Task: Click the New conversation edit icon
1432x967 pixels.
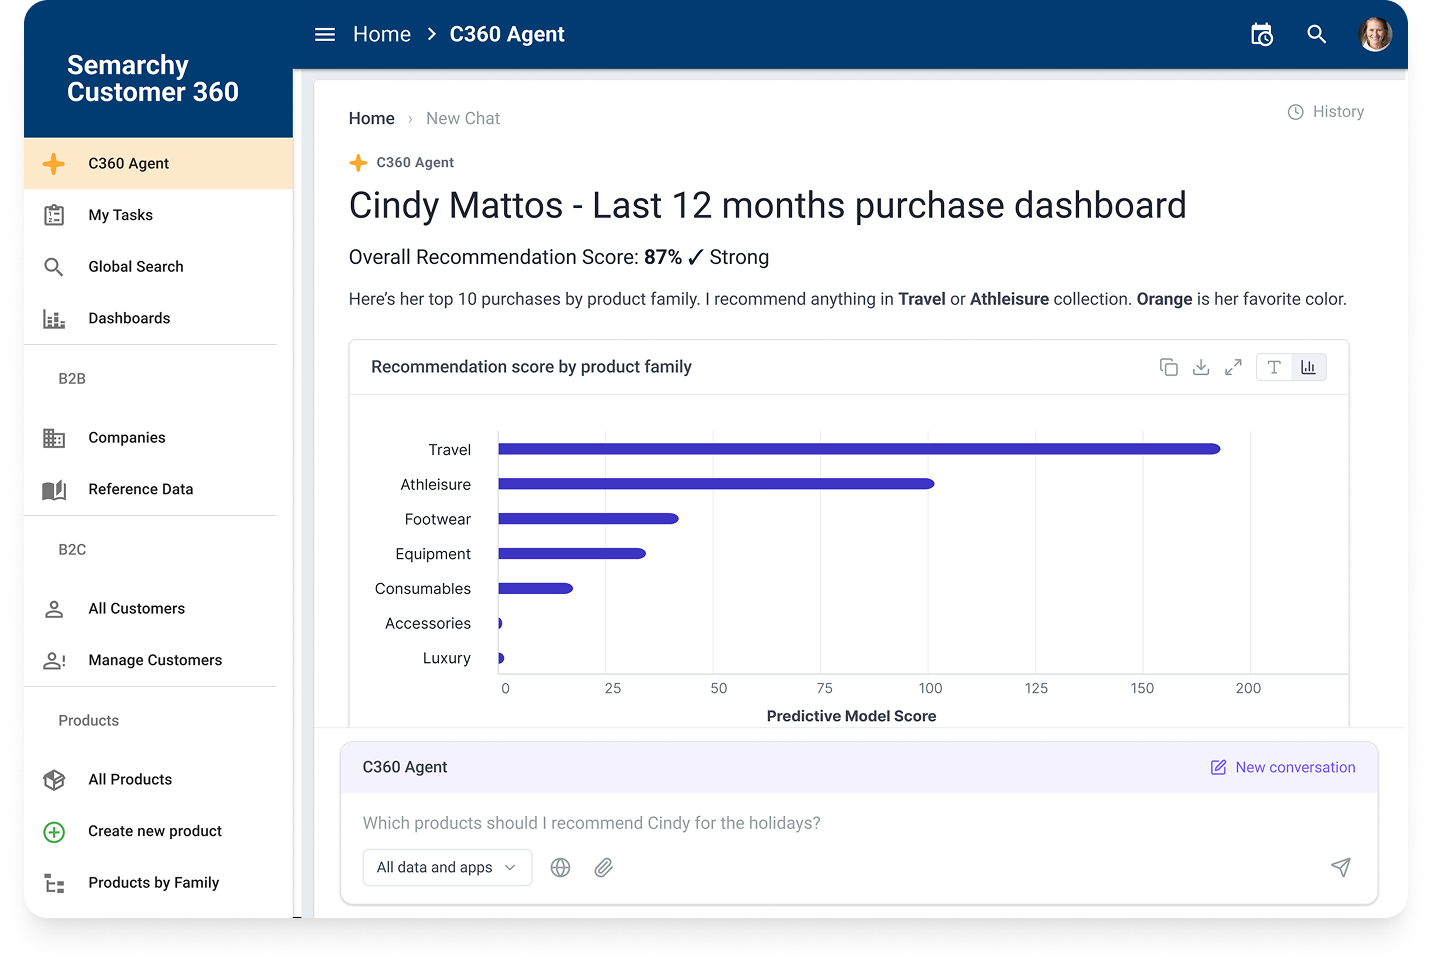Action: (x=1218, y=768)
